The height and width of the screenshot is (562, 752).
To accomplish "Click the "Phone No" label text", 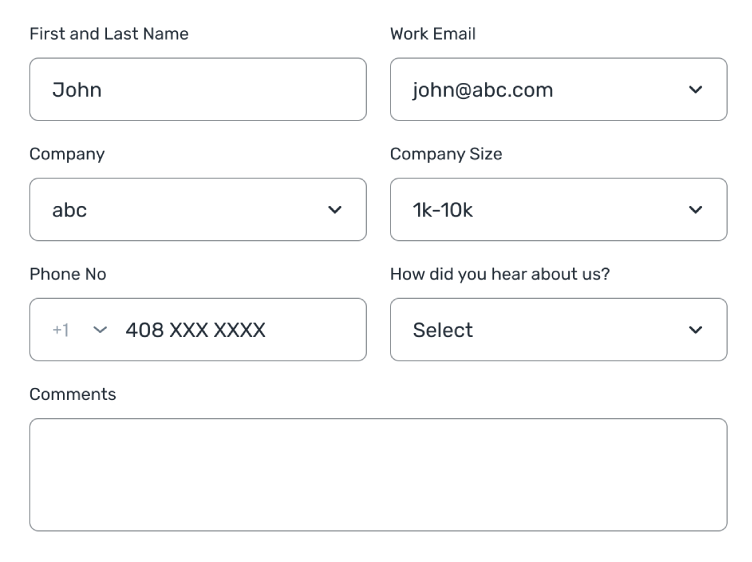I will coord(68,274).
